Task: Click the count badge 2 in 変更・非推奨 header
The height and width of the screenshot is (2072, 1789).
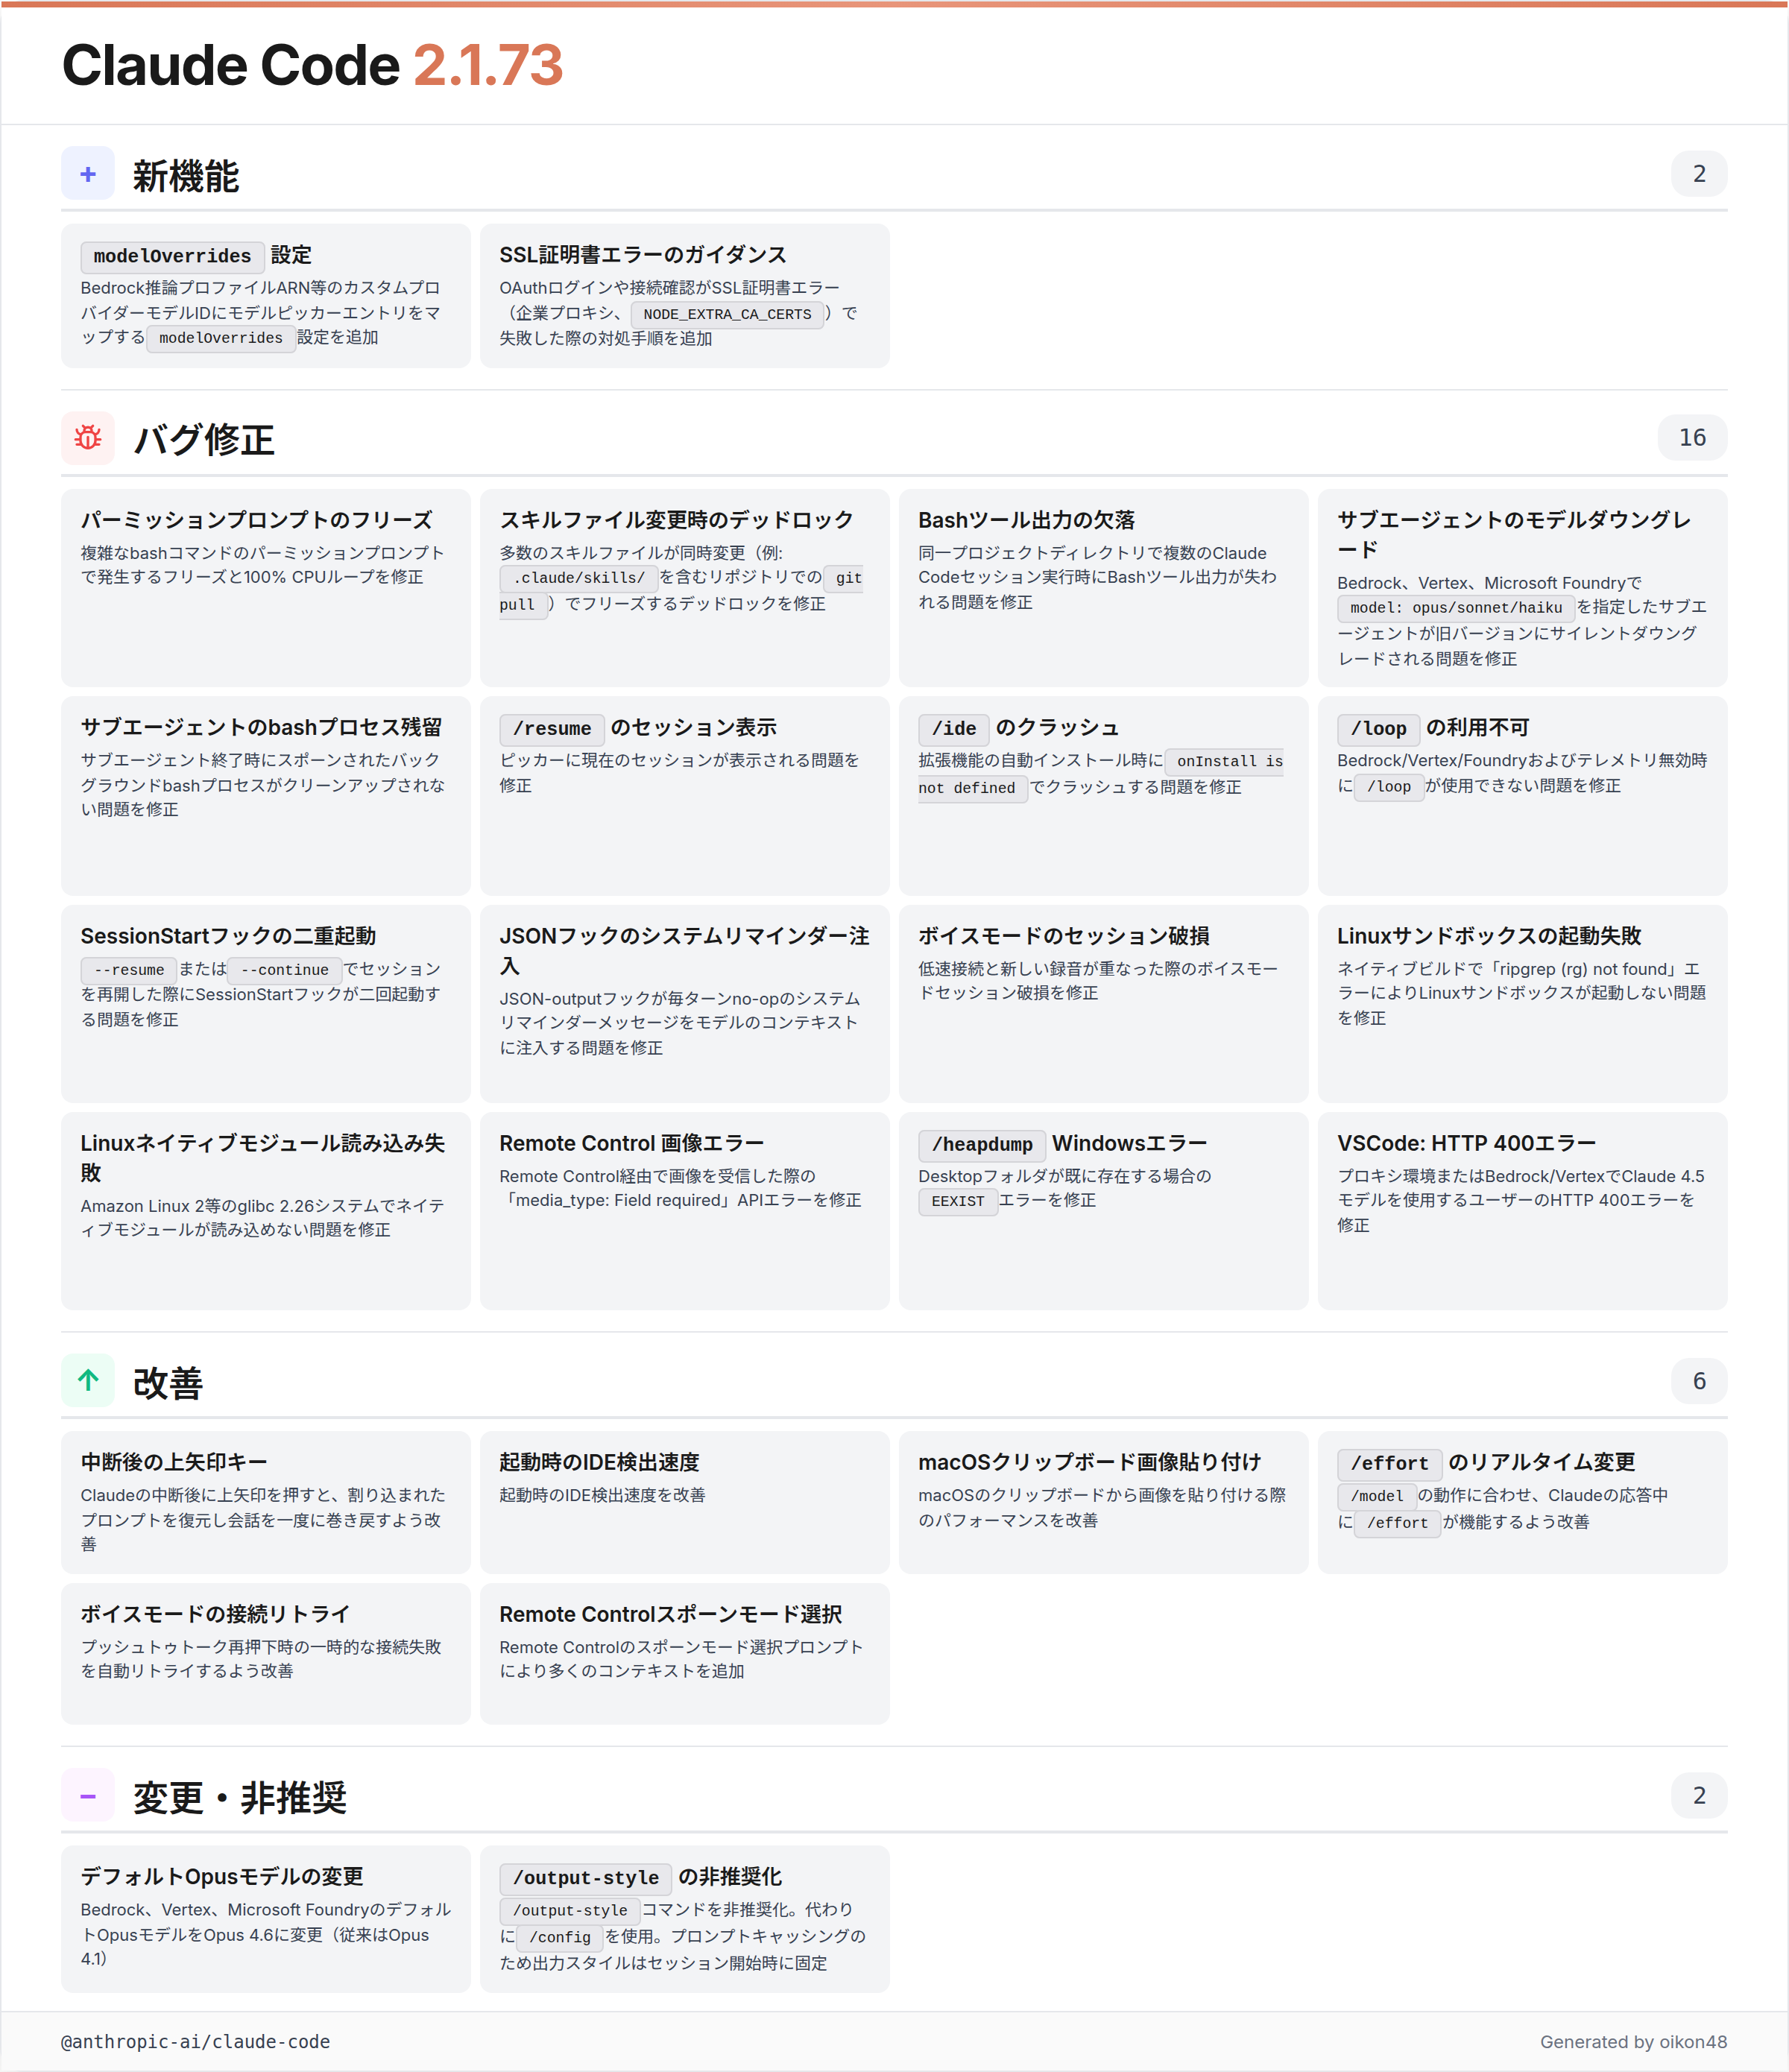Action: (1698, 1796)
